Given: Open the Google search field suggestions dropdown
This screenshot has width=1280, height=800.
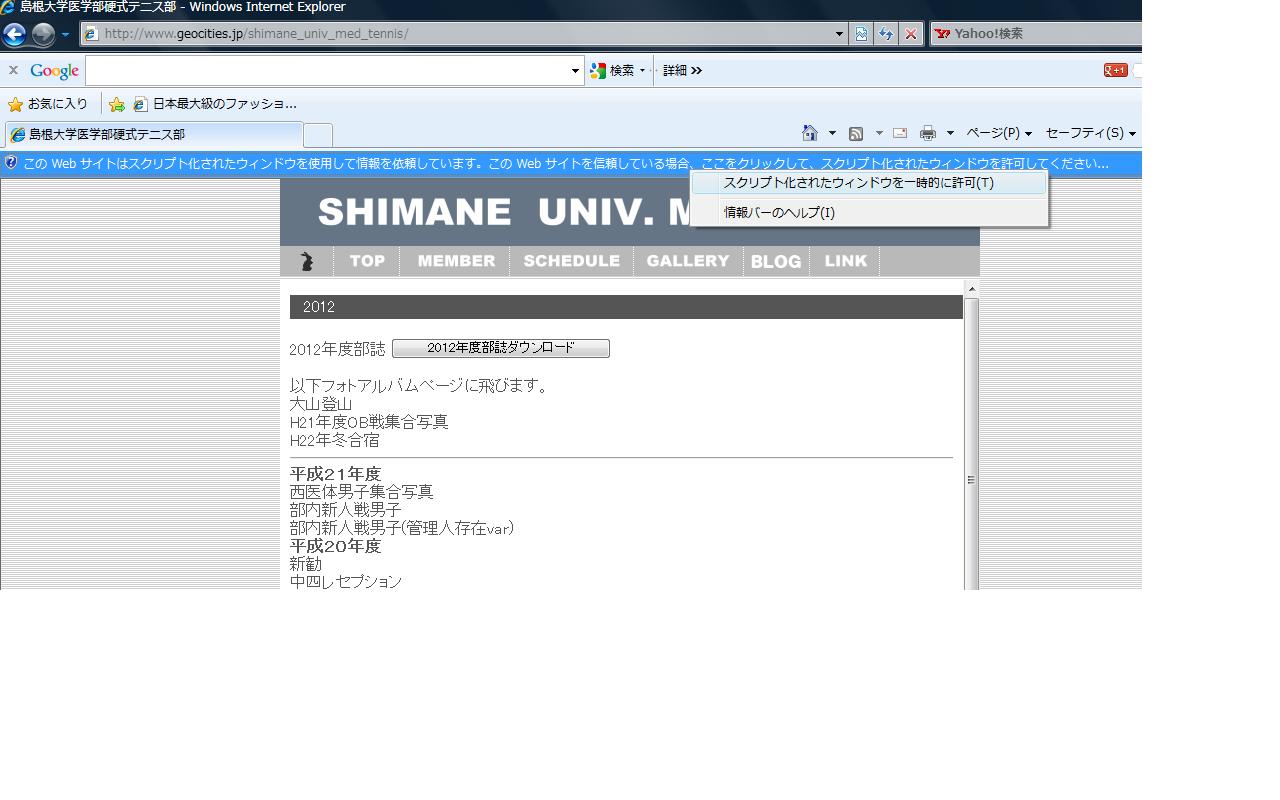Looking at the screenshot, I should pos(575,70).
